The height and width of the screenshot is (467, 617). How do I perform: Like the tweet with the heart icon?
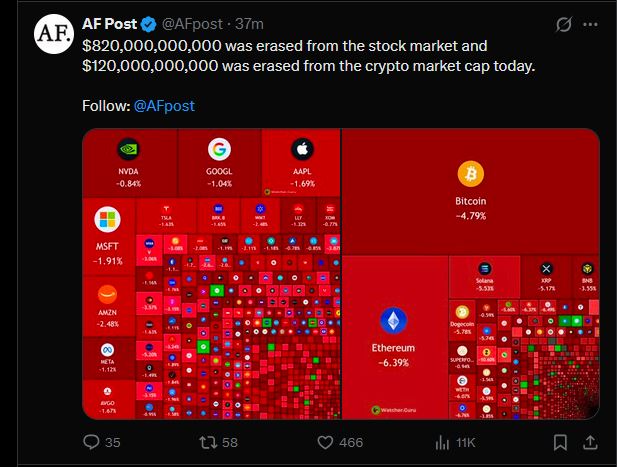326,441
